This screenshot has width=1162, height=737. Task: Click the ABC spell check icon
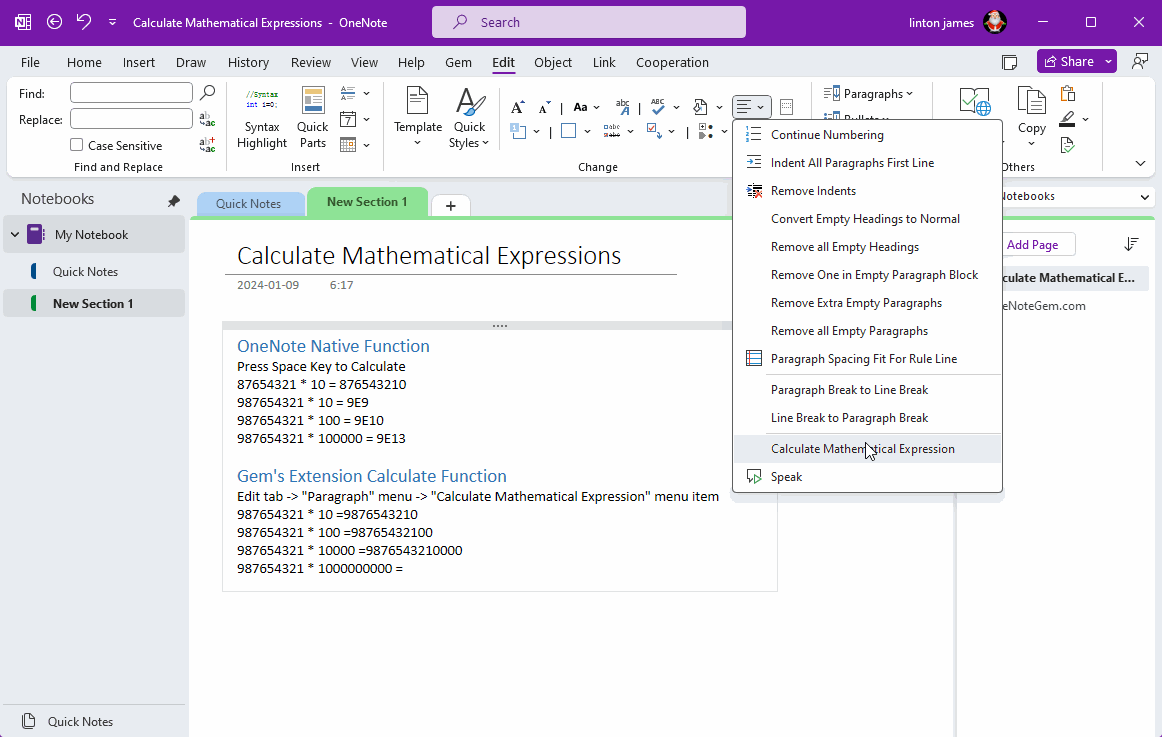657,107
